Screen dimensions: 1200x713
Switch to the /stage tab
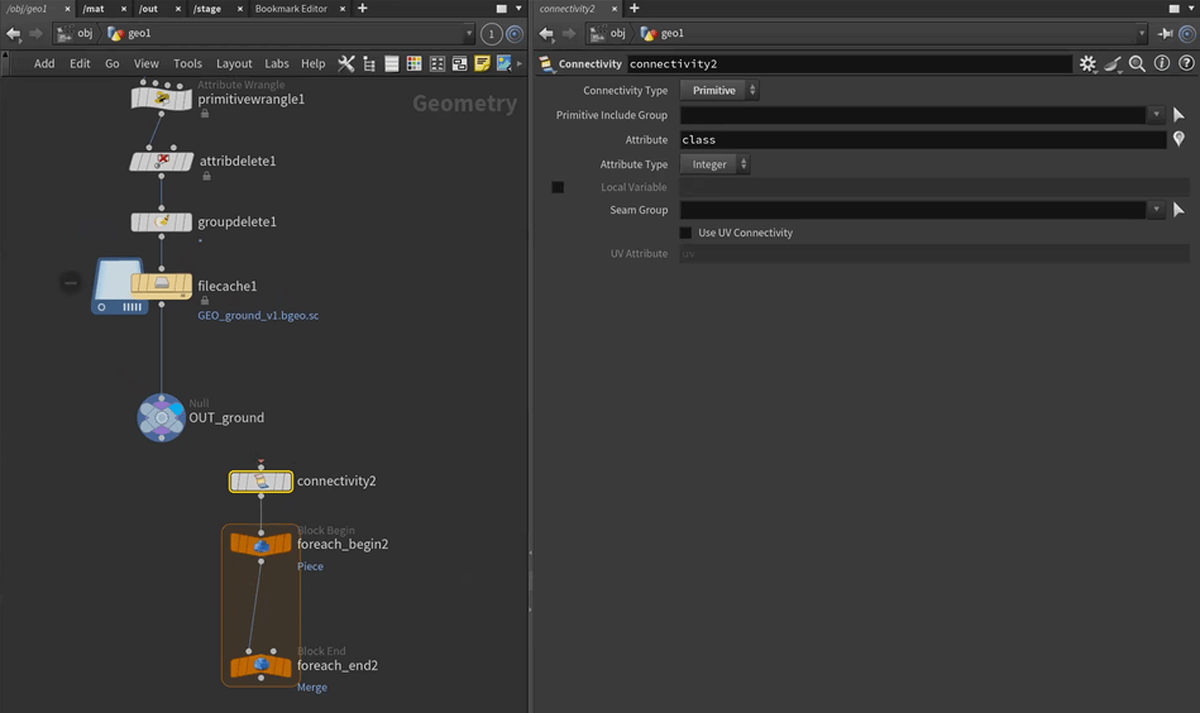tap(206, 9)
